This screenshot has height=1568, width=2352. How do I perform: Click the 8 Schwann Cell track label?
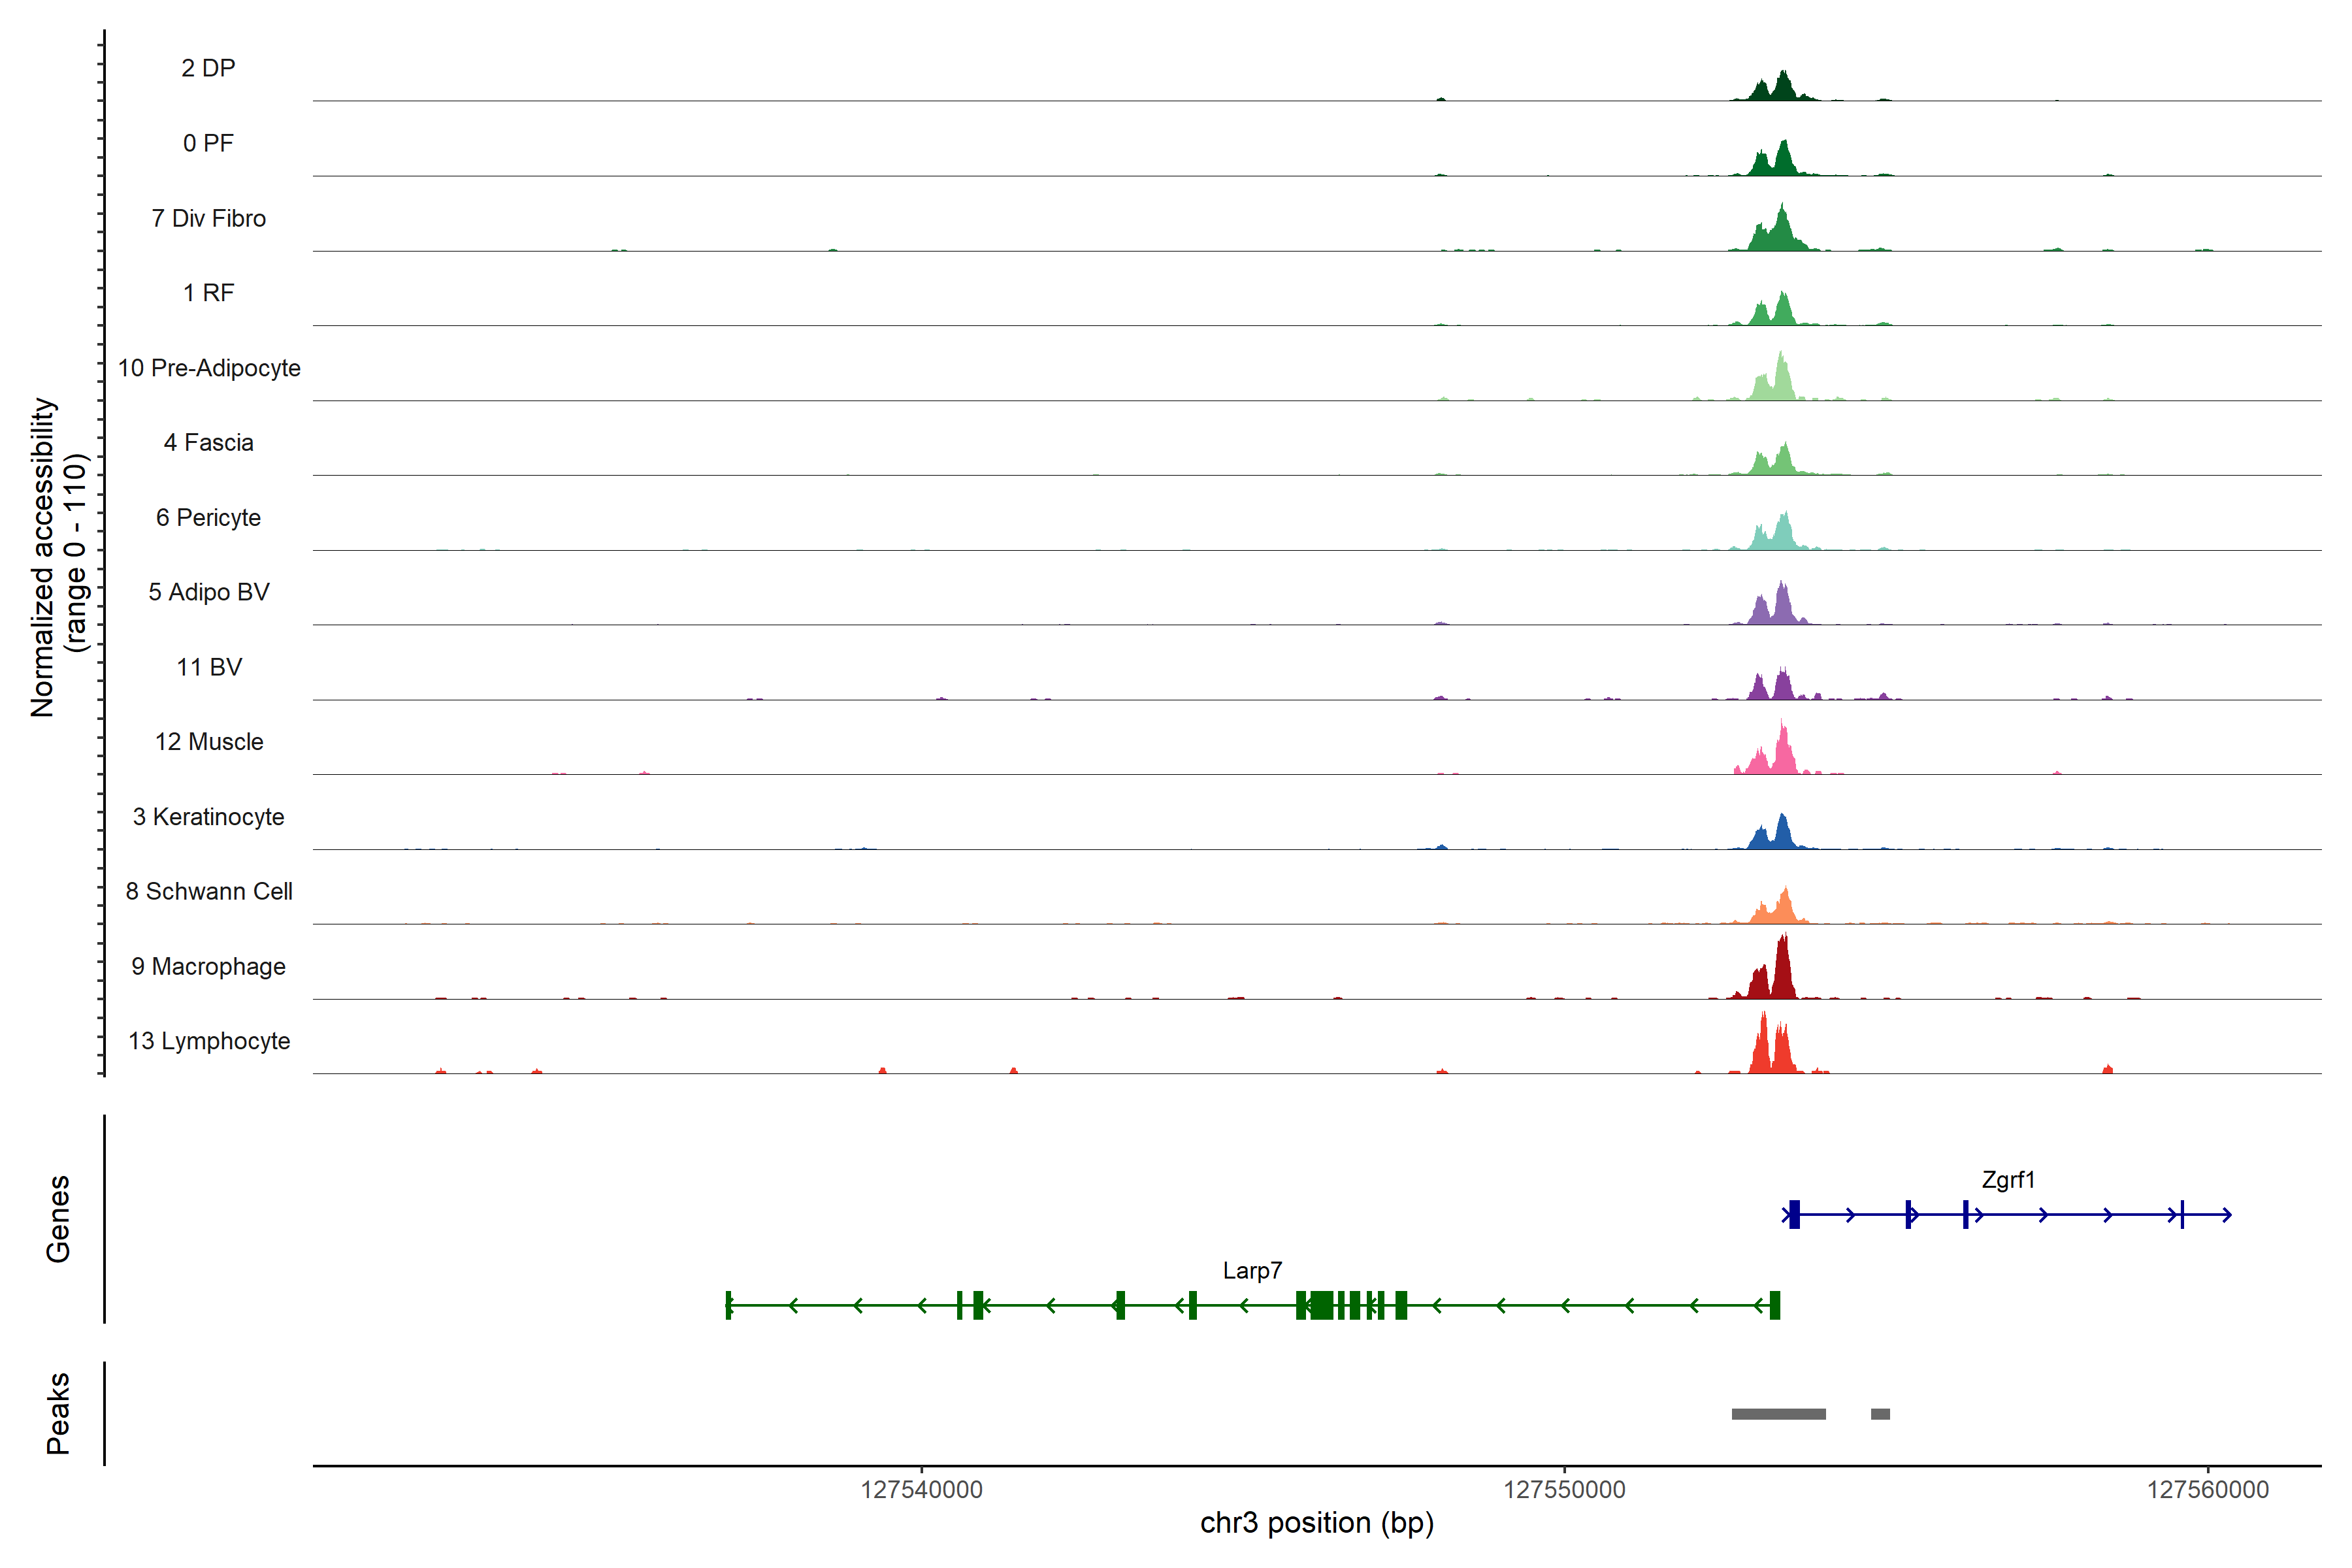tap(209, 891)
